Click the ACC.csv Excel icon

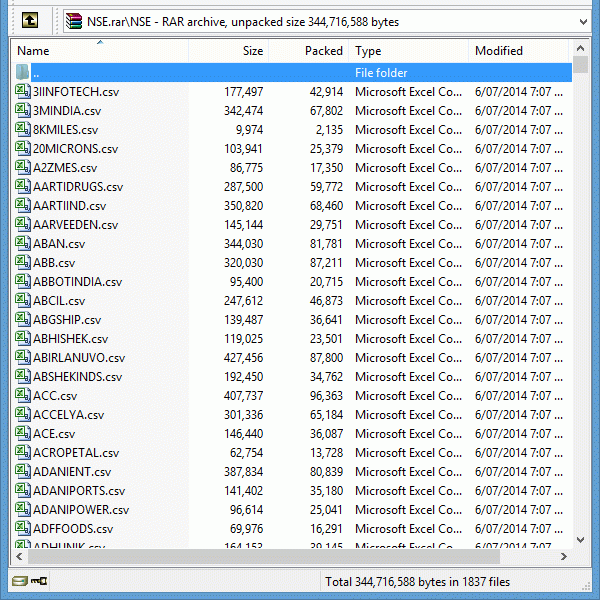tap(23, 396)
